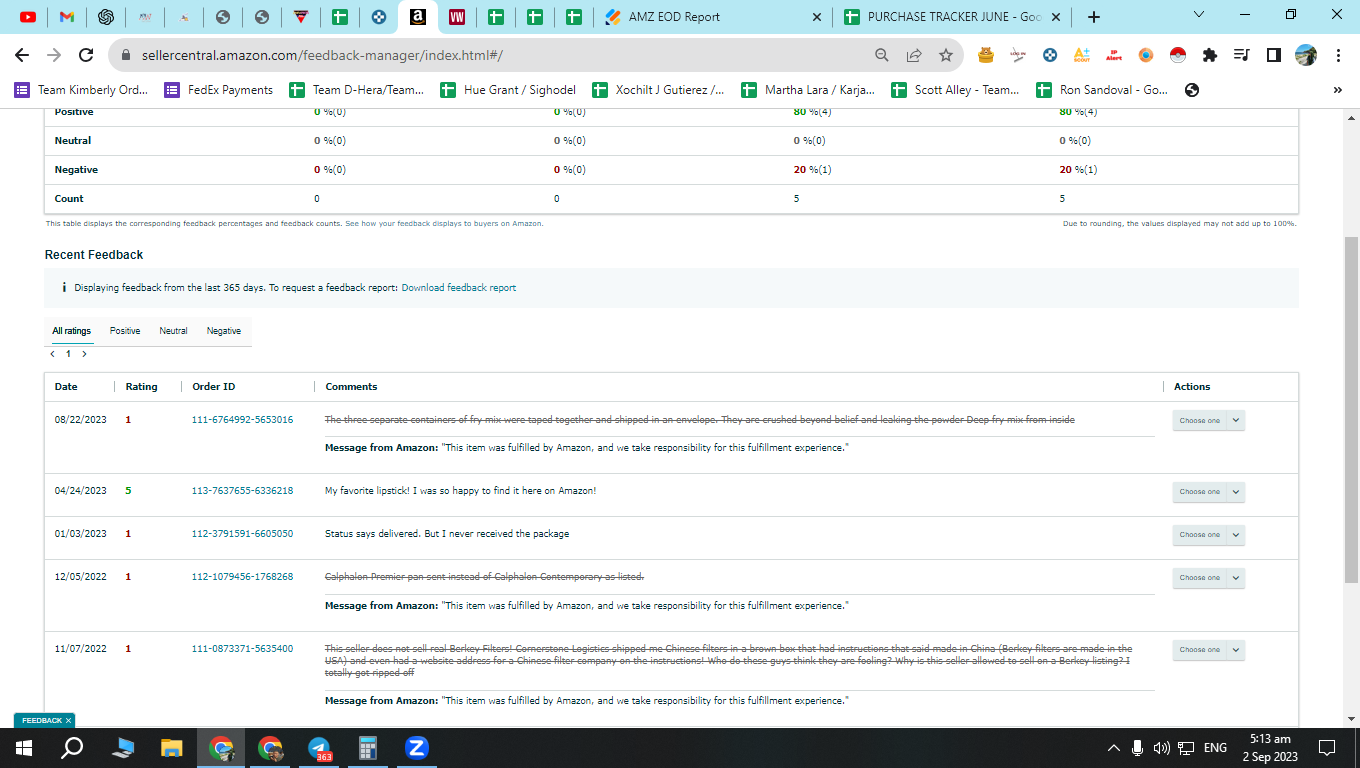This screenshot has width=1360, height=768.
Task: Open order 111-6764992-5653016
Action: point(242,420)
